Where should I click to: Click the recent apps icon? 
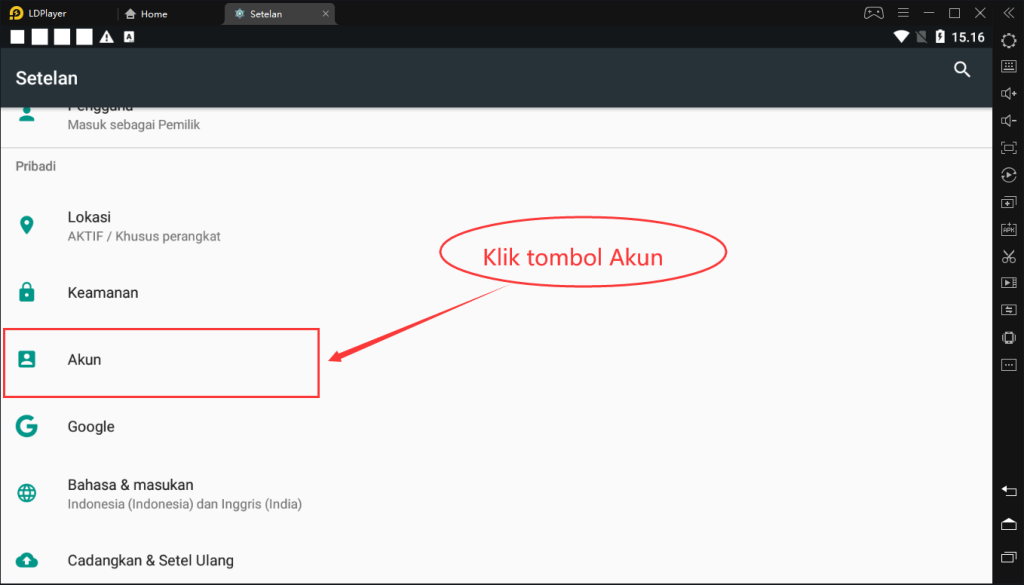click(x=1009, y=558)
